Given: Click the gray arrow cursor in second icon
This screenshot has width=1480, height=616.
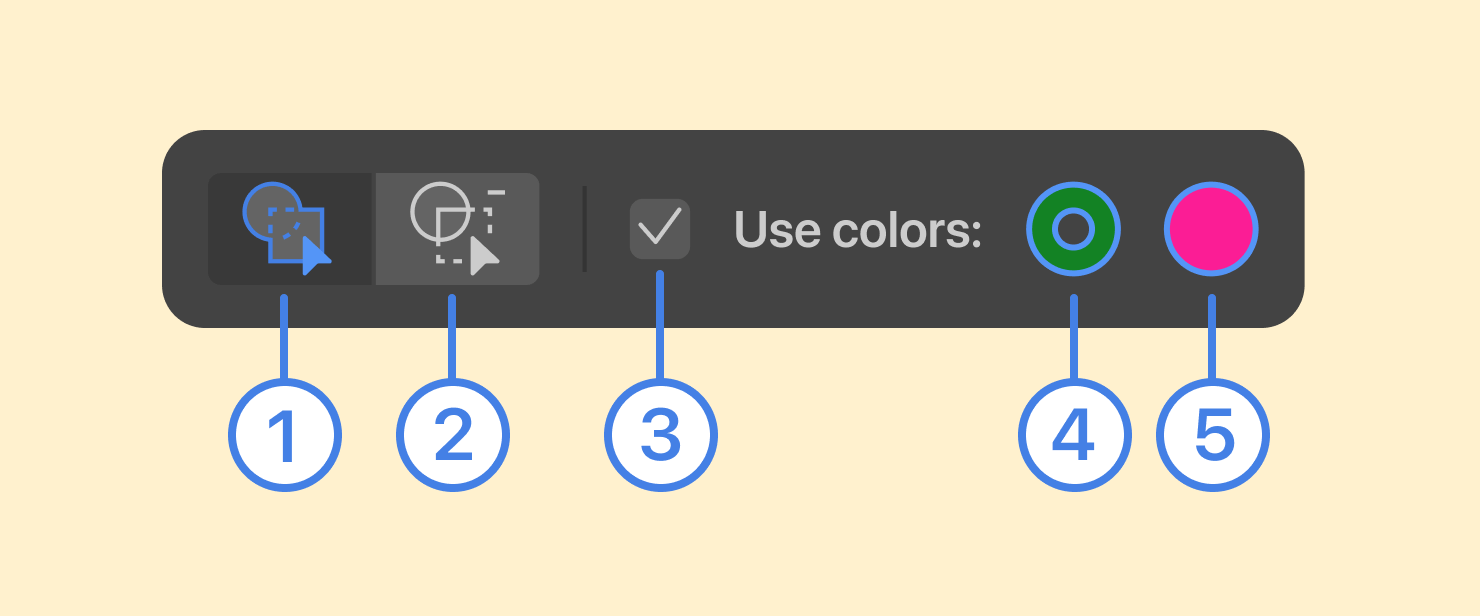Looking at the screenshot, I should 484,256.
